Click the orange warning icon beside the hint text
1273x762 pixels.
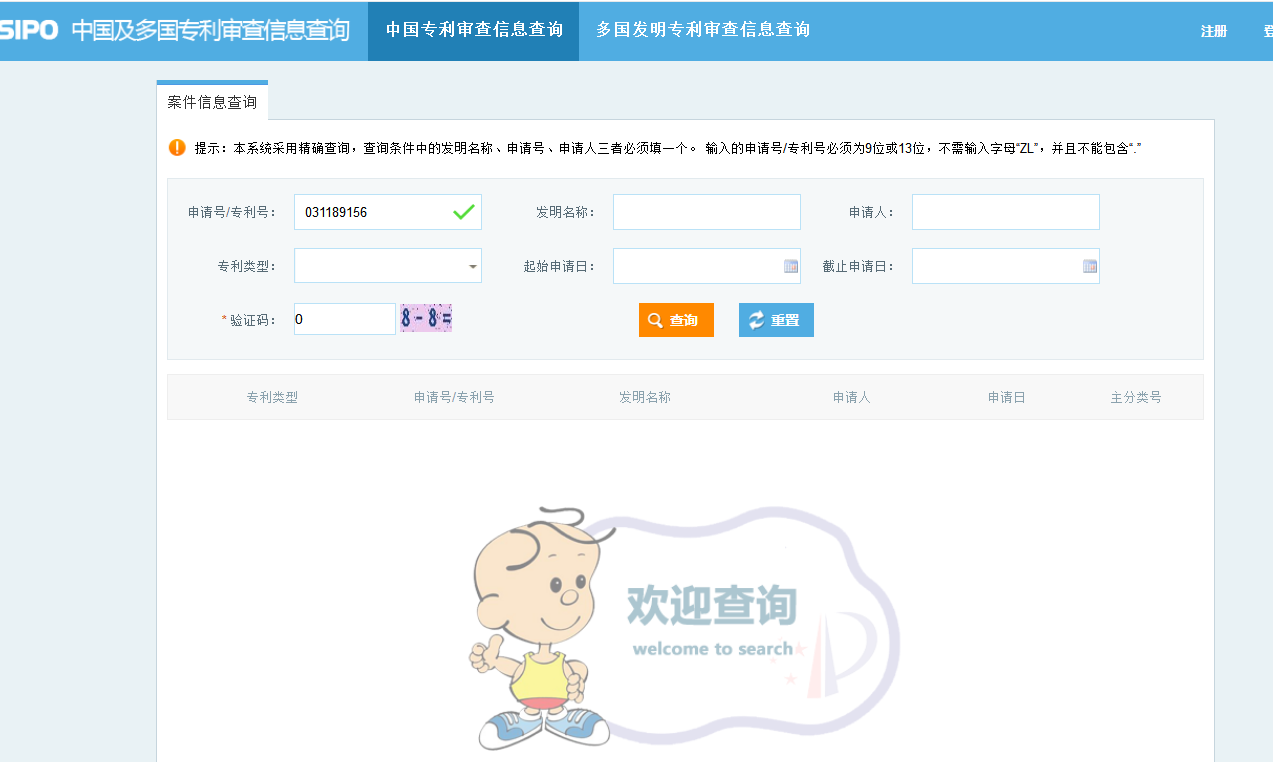[x=177, y=148]
